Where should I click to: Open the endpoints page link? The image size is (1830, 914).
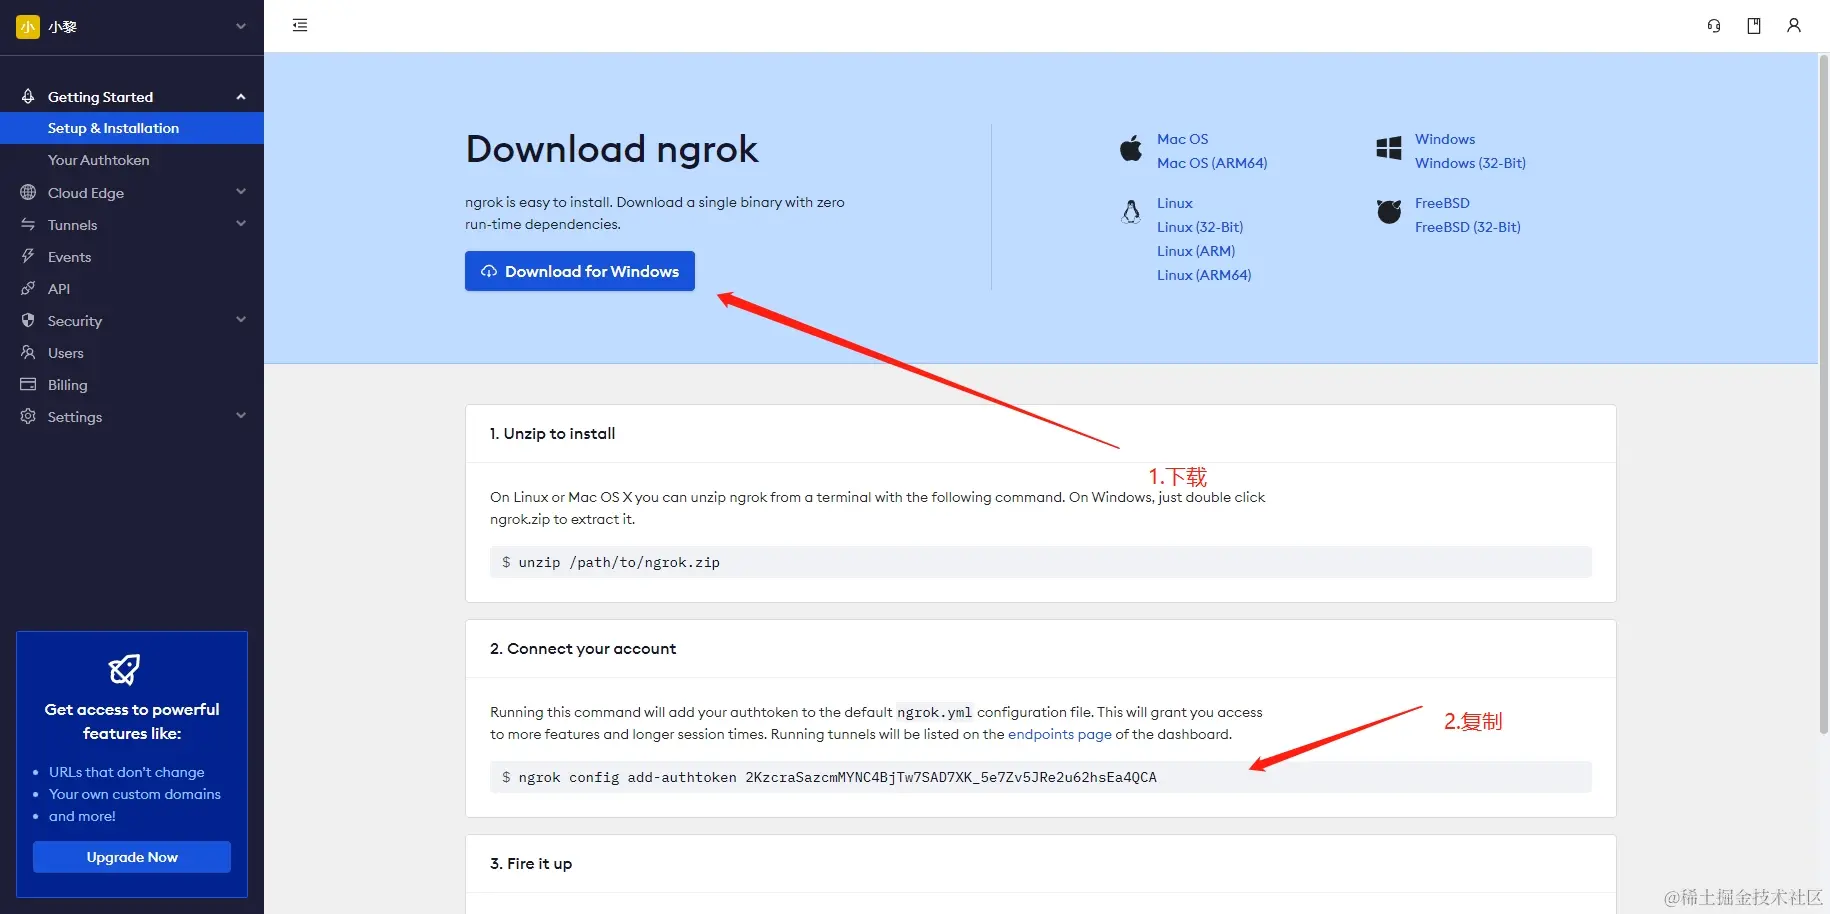tap(1059, 734)
